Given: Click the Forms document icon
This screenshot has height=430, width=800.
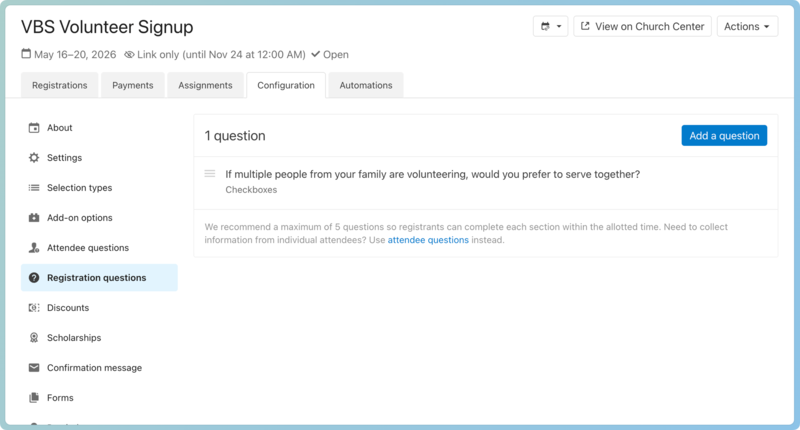Looking at the screenshot, I should [x=34, y=398].
